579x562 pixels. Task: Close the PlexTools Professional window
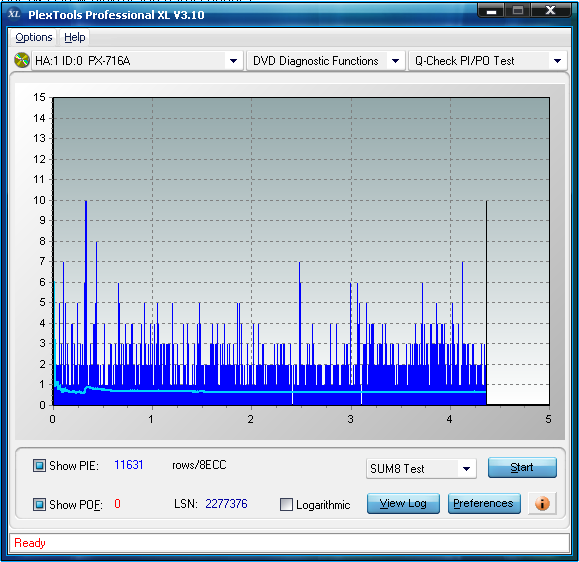click(550, 11)
